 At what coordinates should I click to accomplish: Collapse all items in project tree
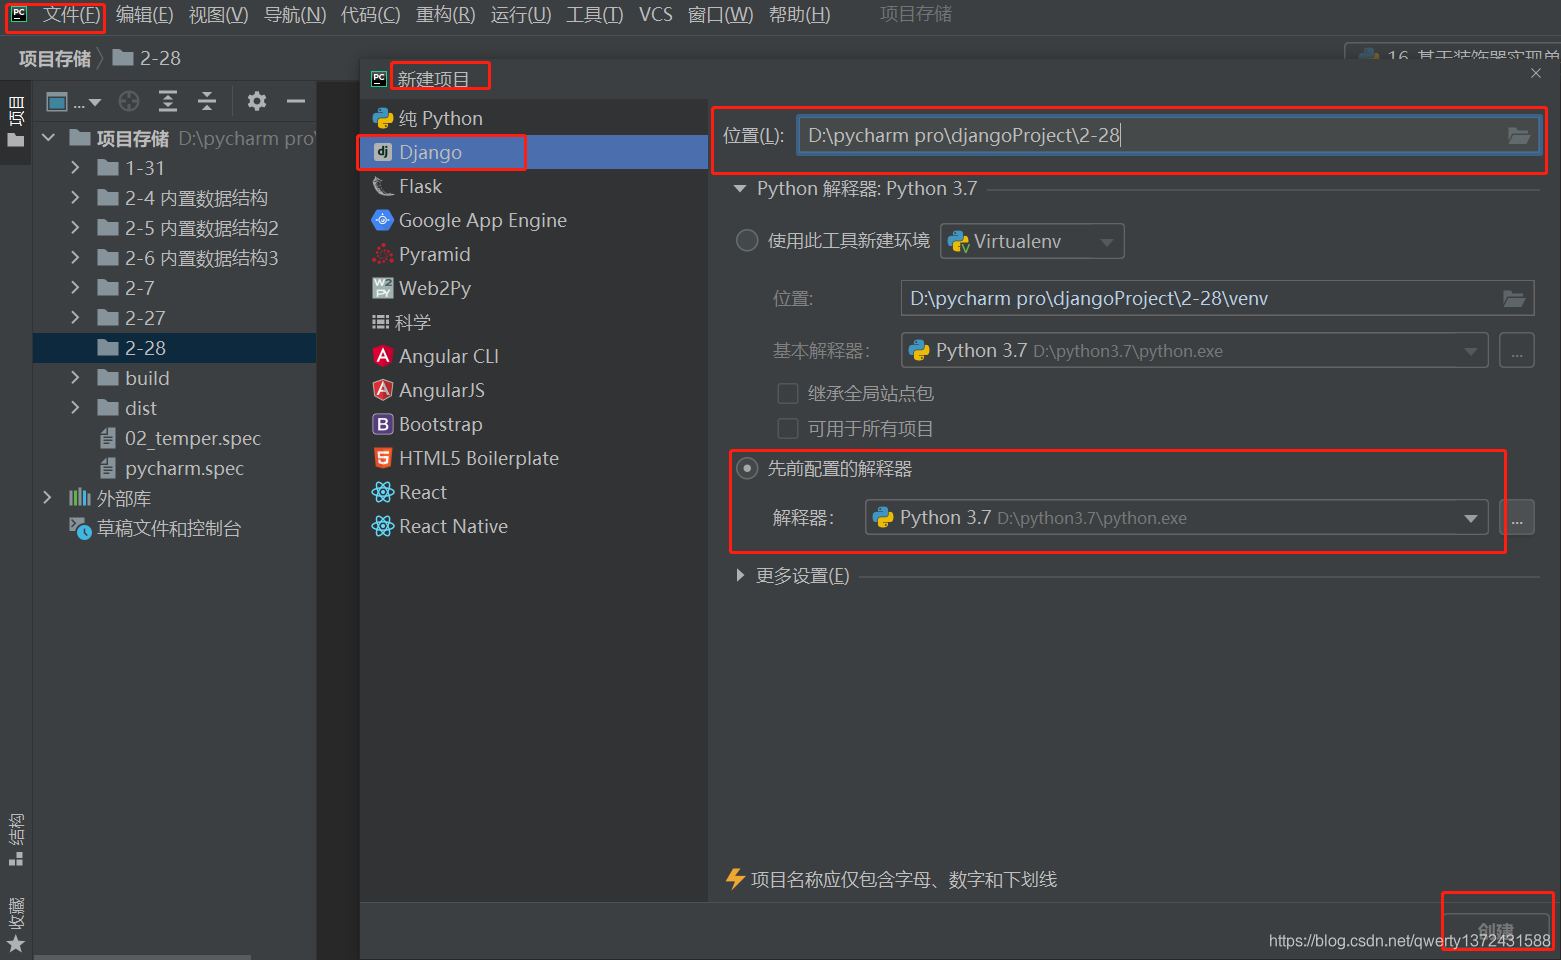(x=207, y=101)
